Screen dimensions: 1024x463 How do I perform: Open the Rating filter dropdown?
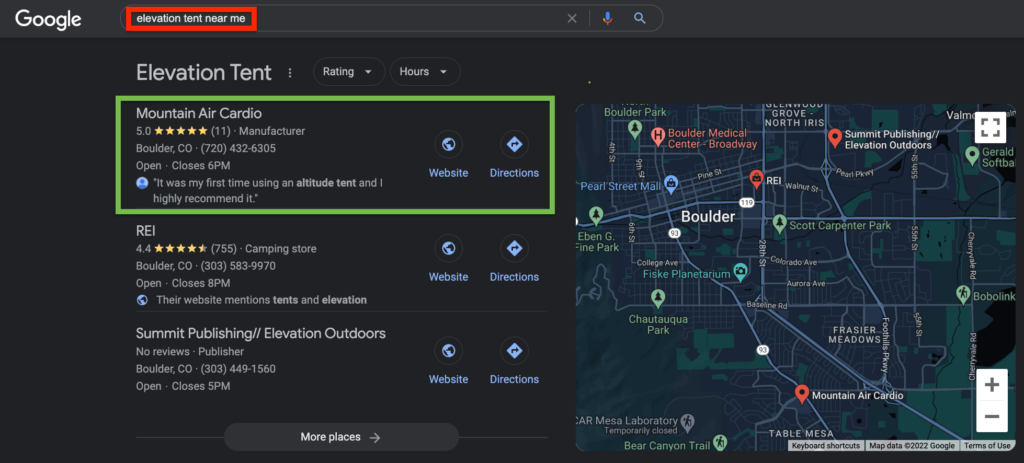click(x=349, y=72)
